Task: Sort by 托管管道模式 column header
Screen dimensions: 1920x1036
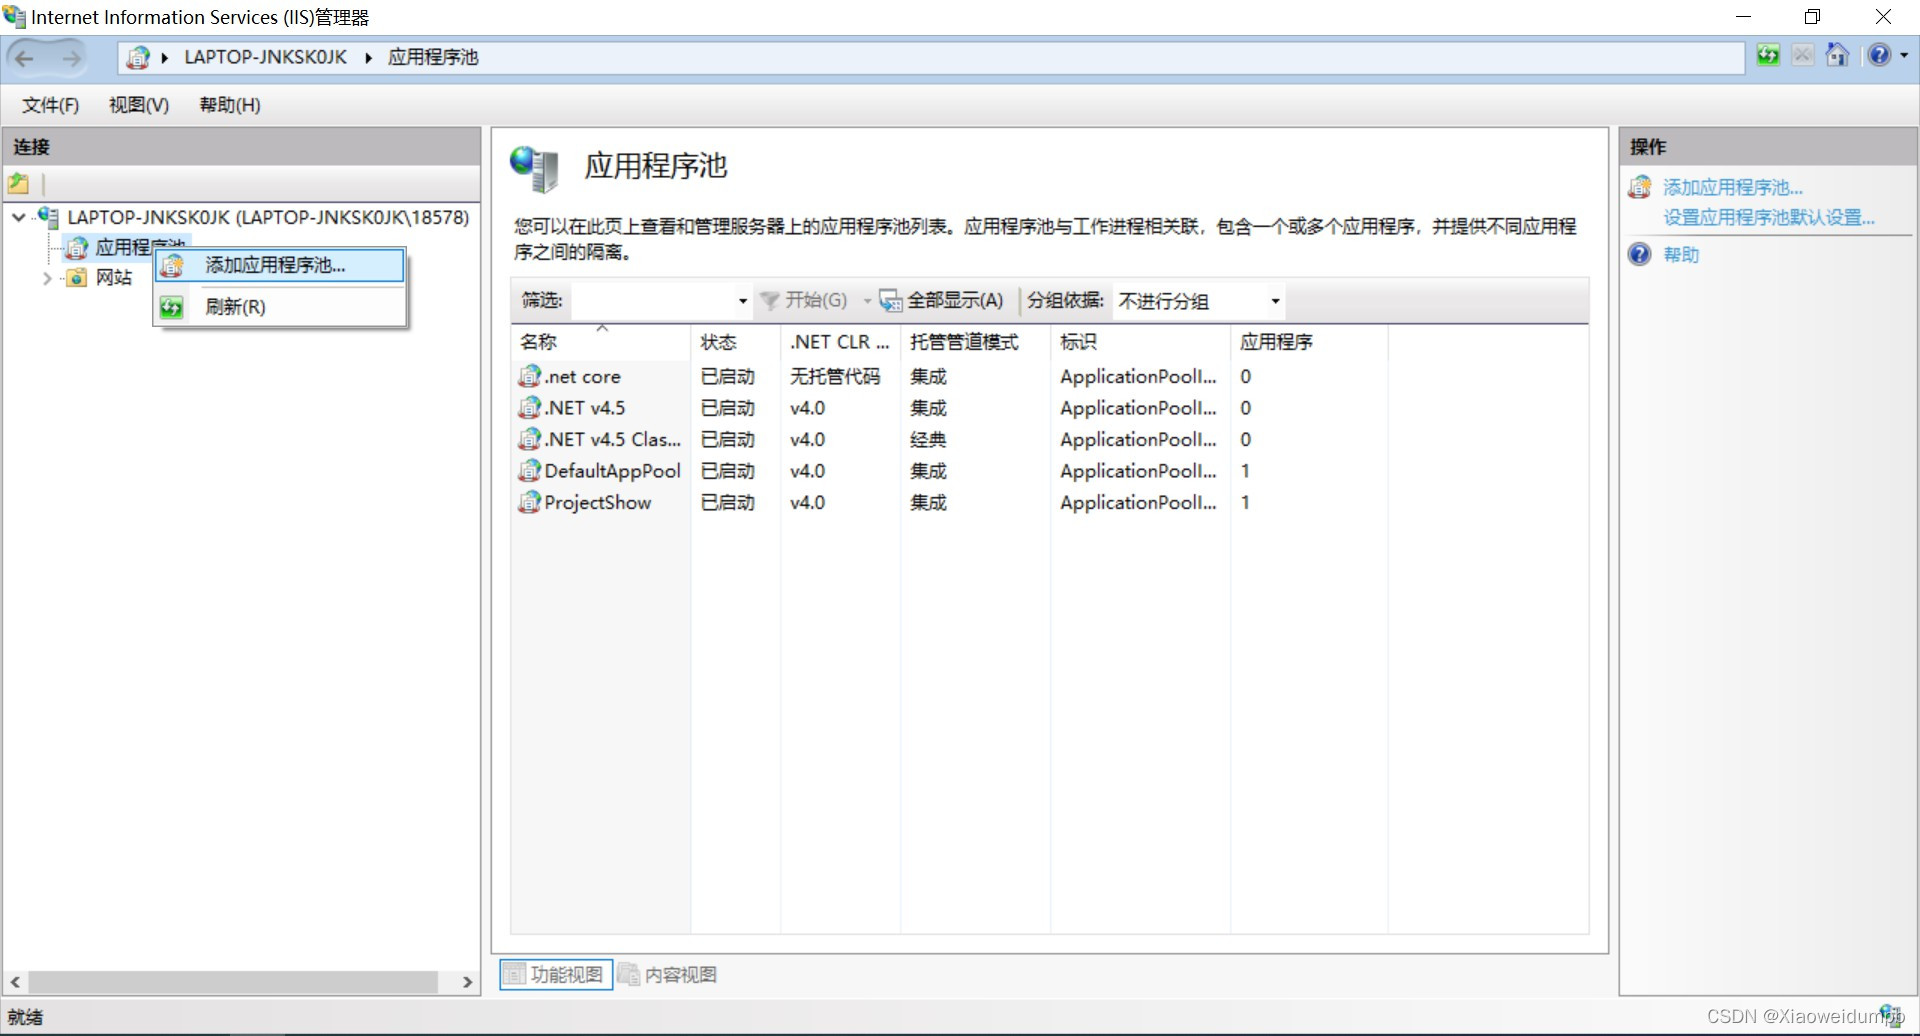Action: pyautogui.click(x=975, y=342)
